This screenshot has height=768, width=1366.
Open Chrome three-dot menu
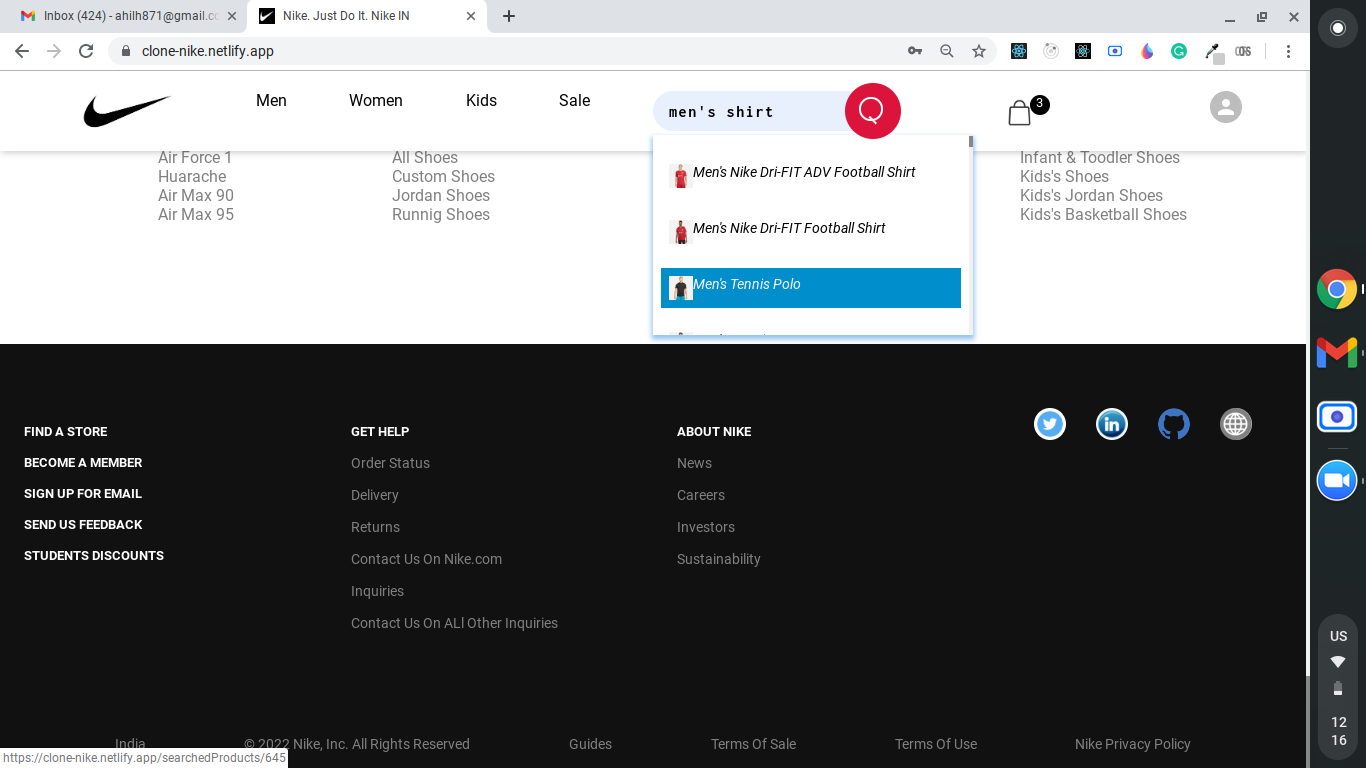point(1288,51)
